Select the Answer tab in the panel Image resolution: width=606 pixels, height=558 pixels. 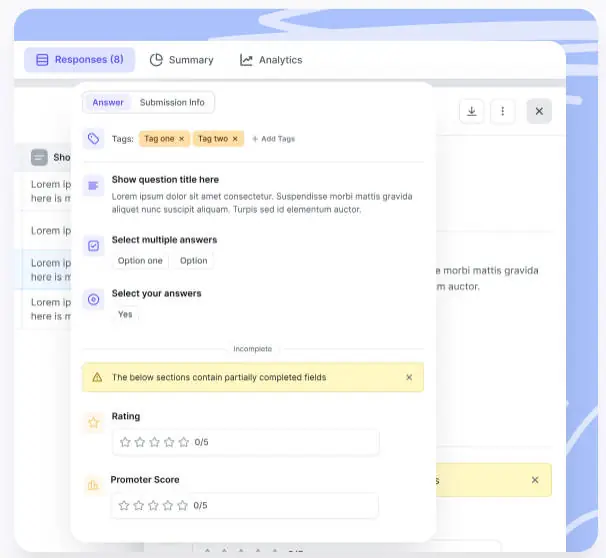click(x=108, y=102)
